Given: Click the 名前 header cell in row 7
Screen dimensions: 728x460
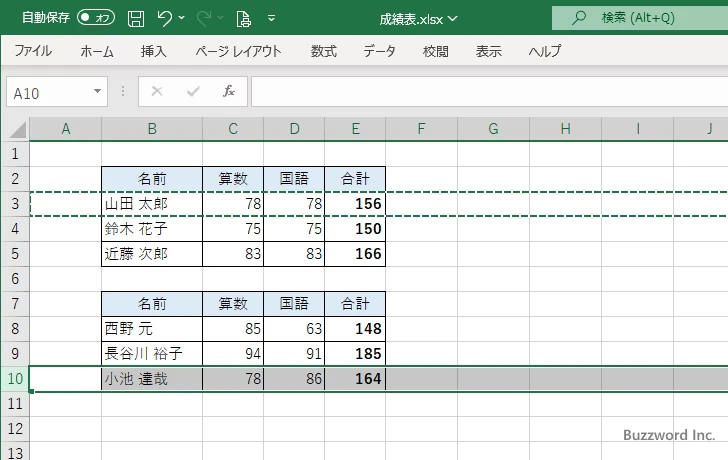Looking at the screenshot, I should [152, 304].
